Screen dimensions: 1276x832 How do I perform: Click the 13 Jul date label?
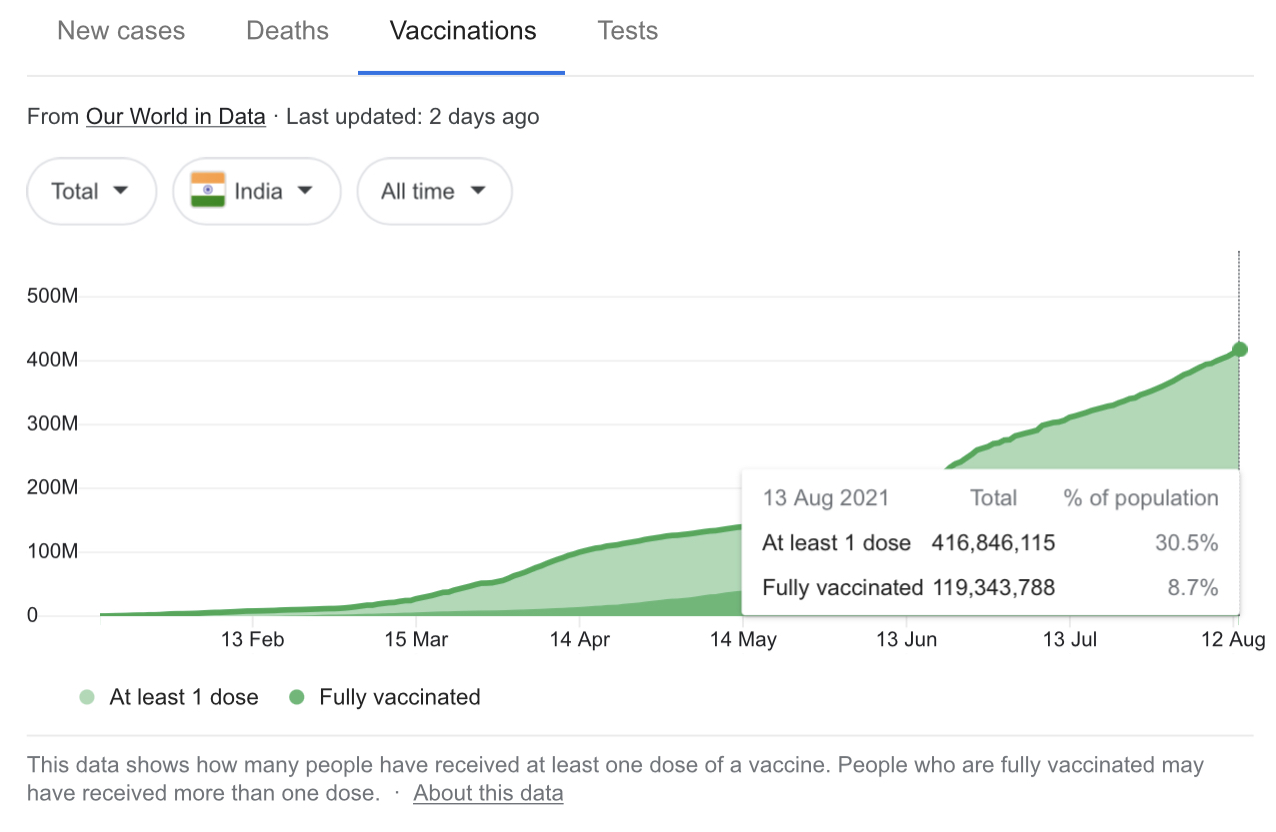point(1070,640)
